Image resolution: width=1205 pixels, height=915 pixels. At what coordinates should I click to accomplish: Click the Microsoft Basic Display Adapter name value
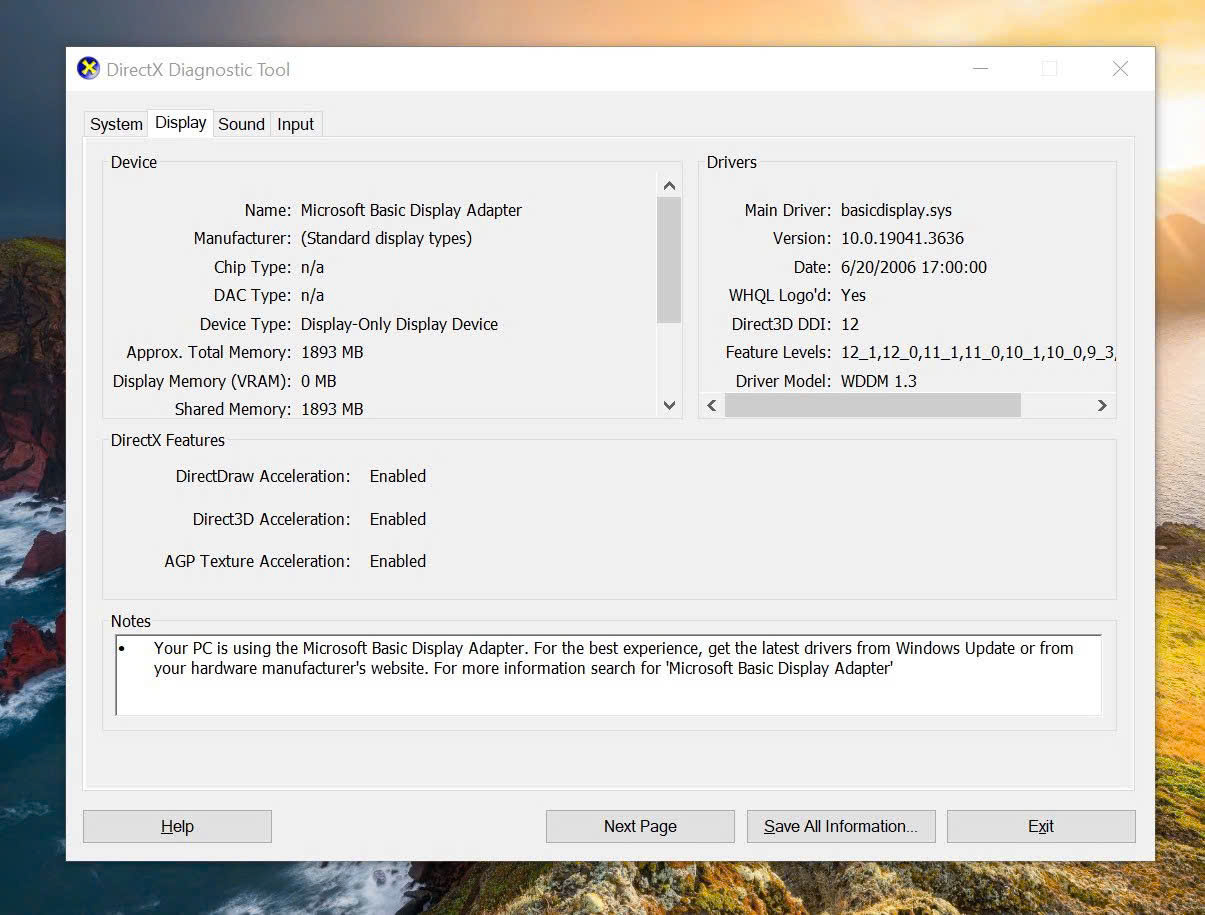point(411,210)
